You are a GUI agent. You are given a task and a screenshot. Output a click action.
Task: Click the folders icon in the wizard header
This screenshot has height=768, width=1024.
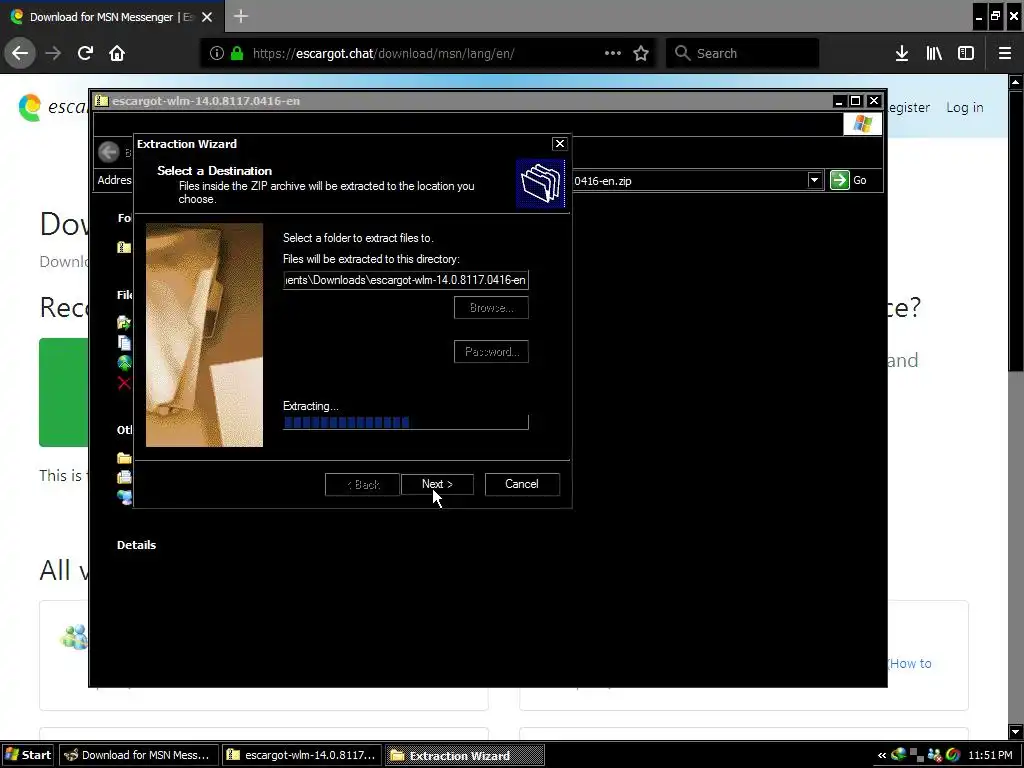(x=541, y=184)
